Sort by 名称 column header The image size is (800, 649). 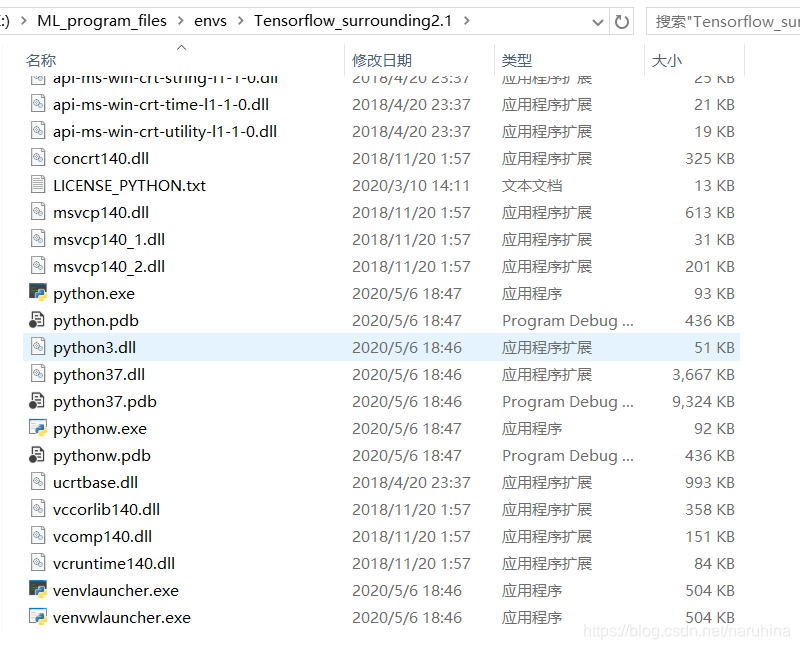pos(41,60)
